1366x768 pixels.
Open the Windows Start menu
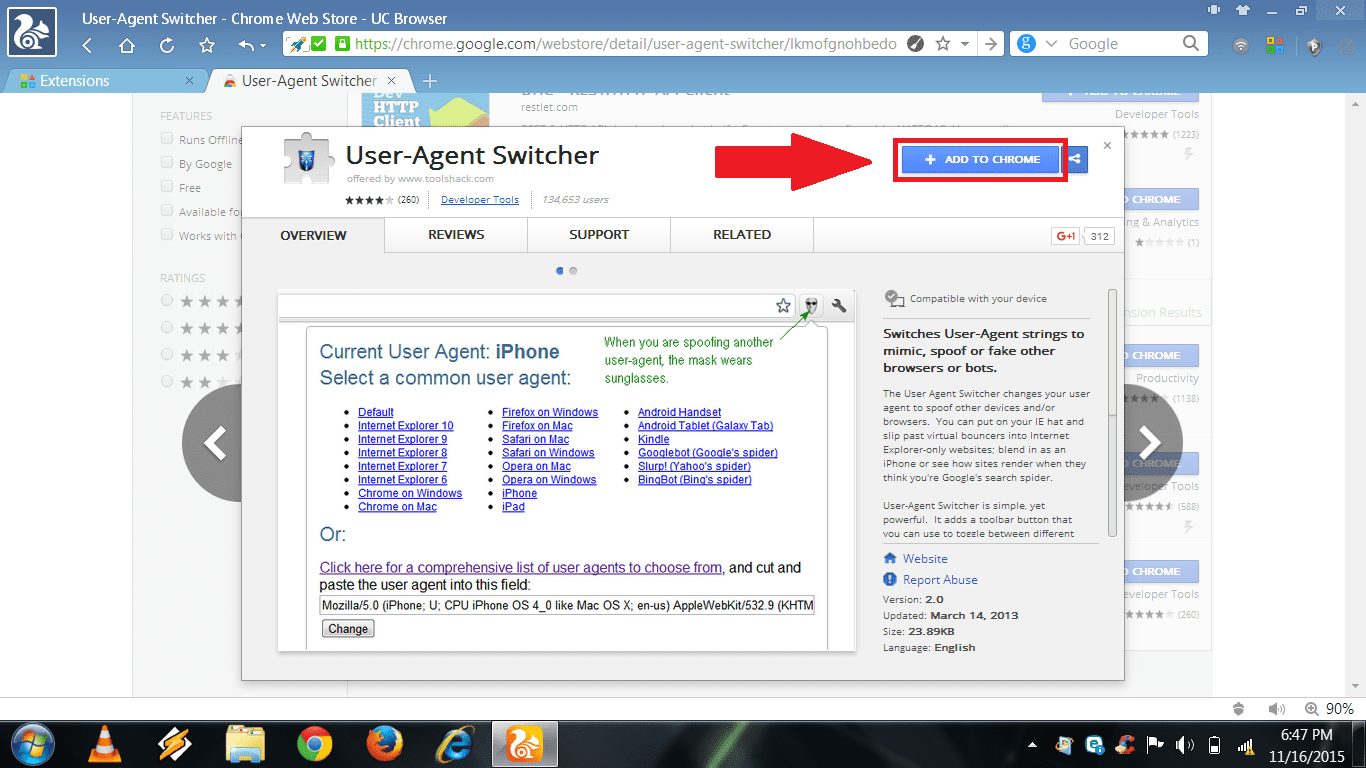32,744
